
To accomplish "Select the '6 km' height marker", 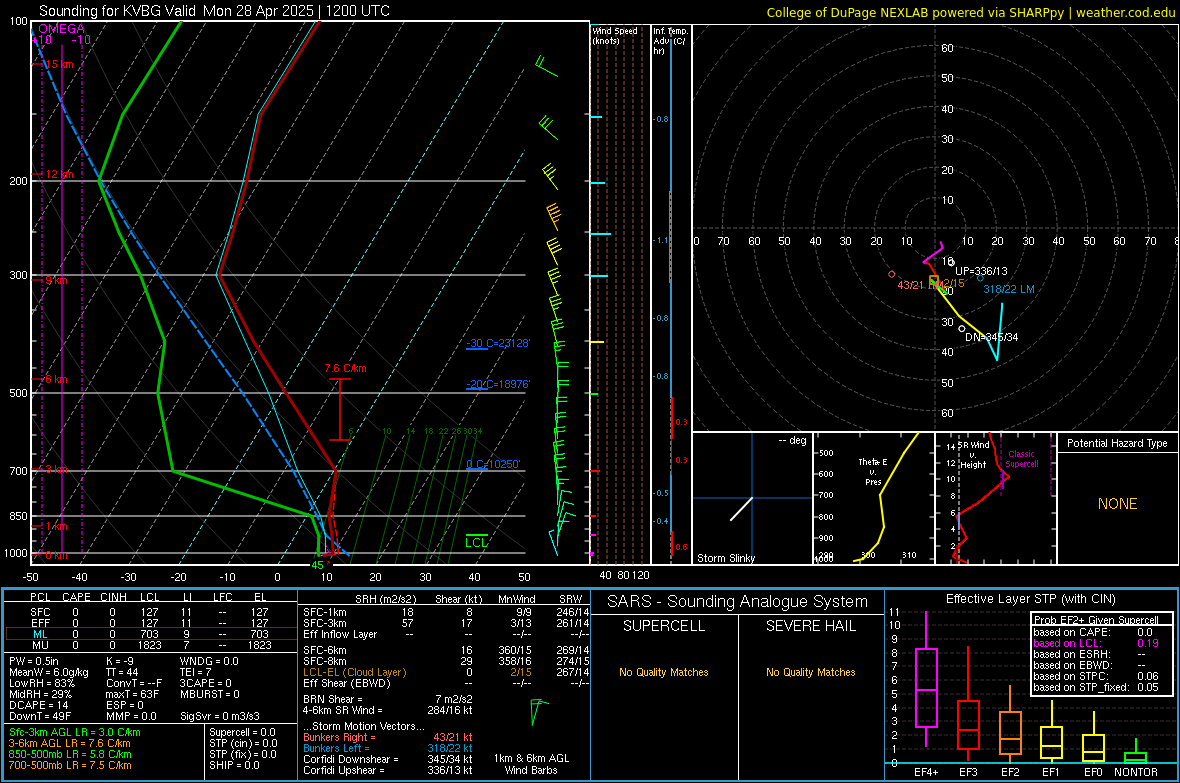I will coord(56,379).
